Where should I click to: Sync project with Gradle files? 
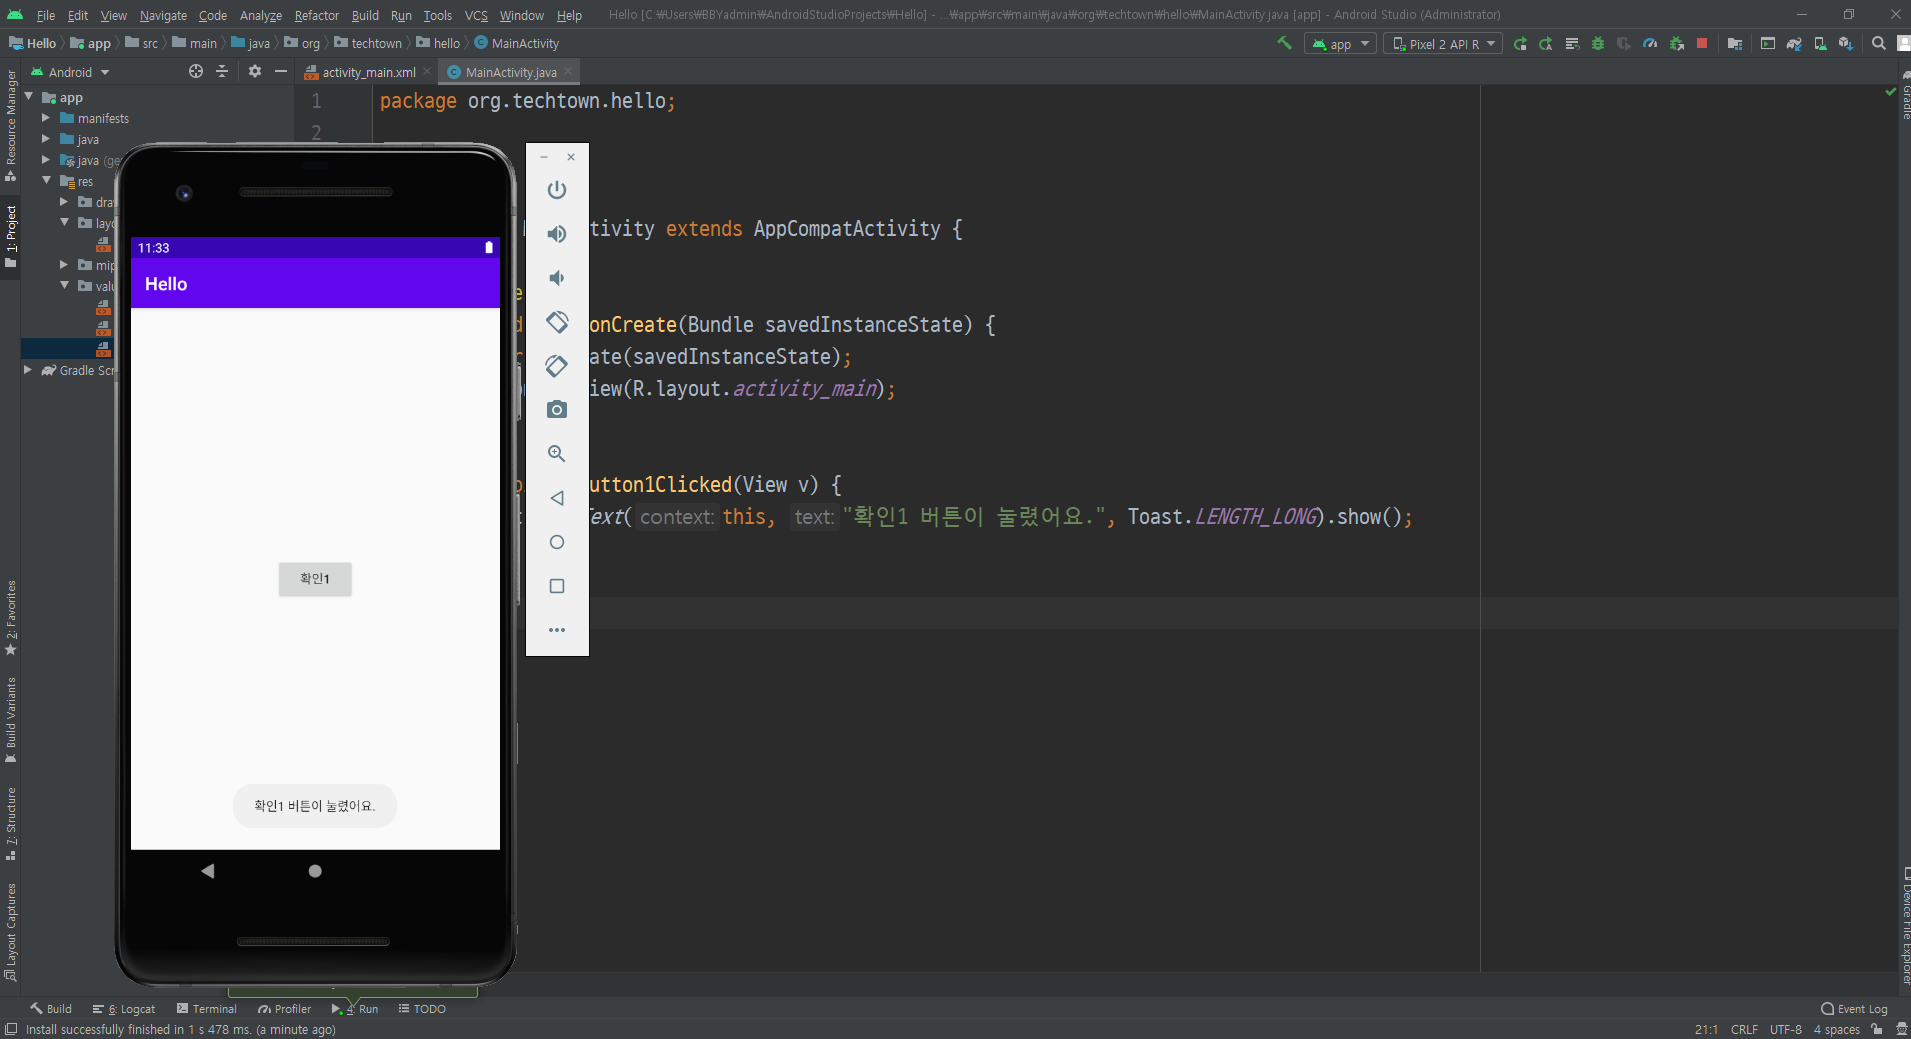[1794, 44]
